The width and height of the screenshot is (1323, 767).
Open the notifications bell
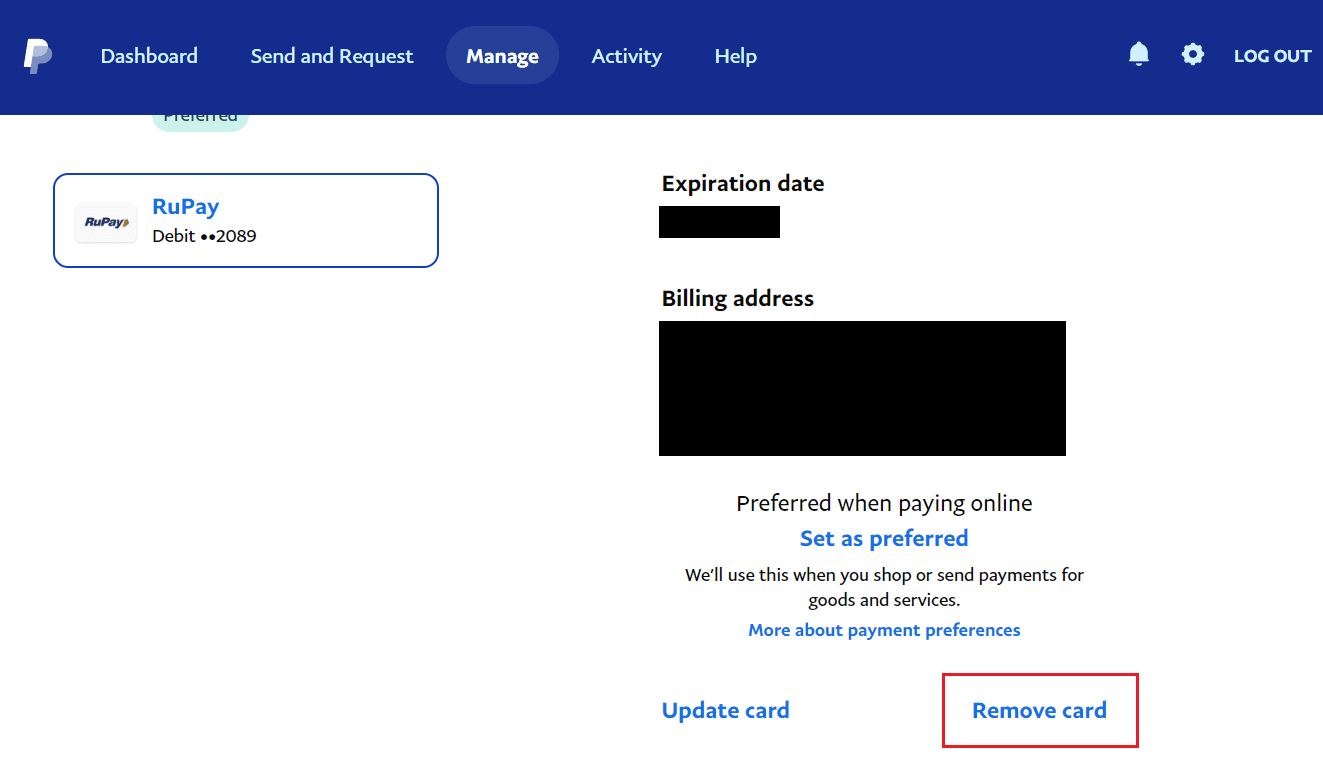(x=1139, y=54)
